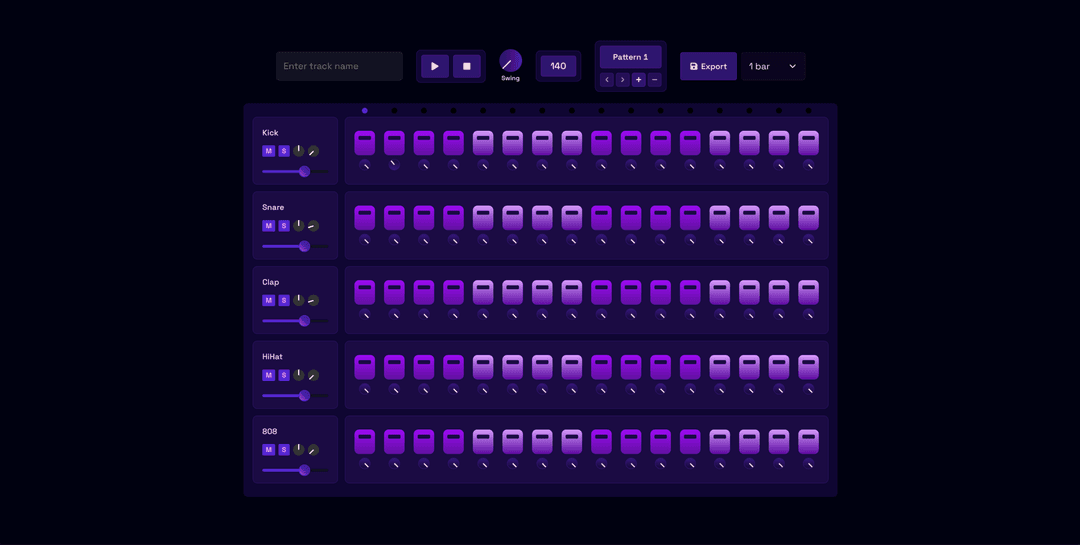The height and width of the screenshot is (545, 1080).
Task: Mute the Kick track
Action: (268, 151)
